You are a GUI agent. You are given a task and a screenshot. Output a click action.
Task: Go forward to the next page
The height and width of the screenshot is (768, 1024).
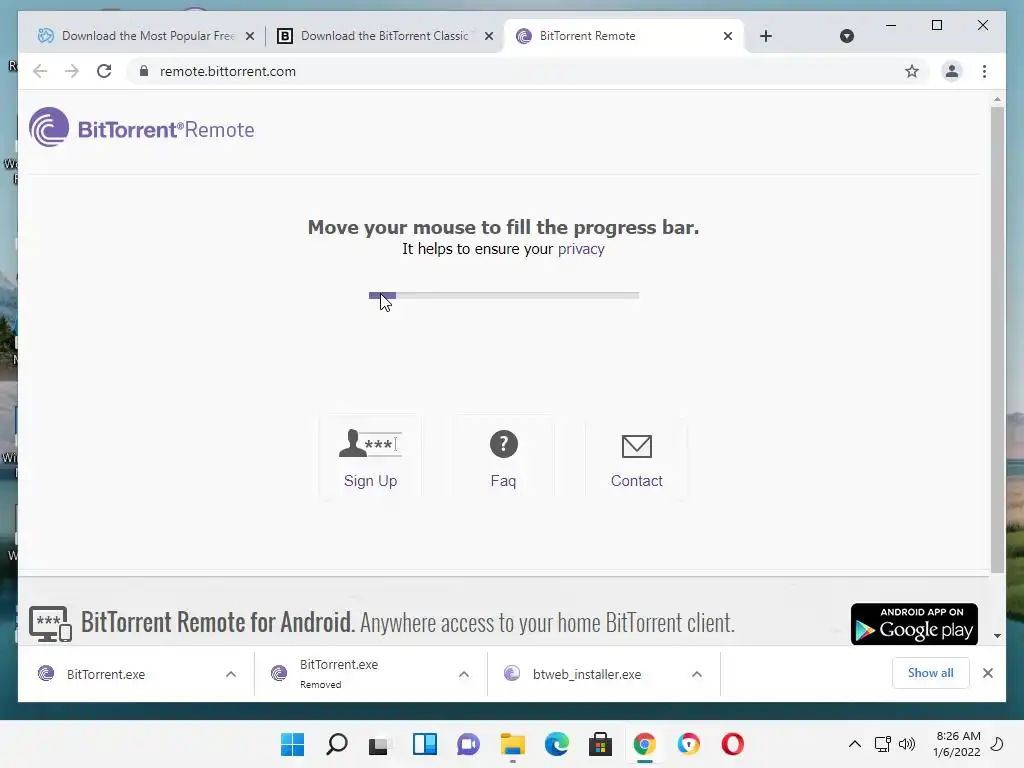(72, 71)
